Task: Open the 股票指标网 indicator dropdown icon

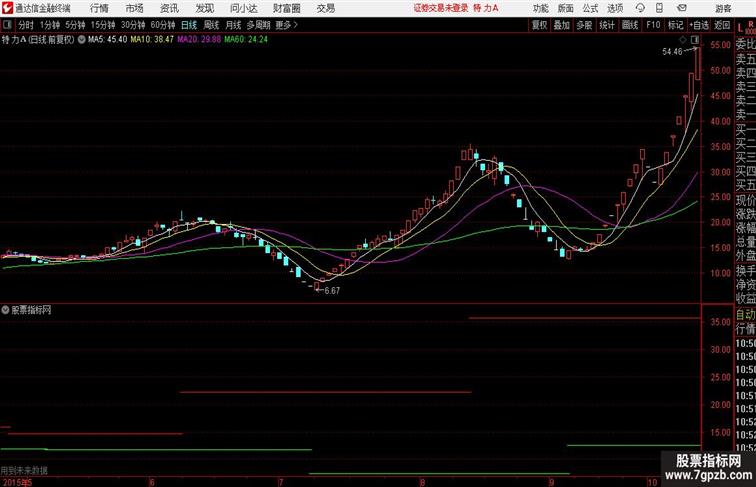Action: click(5, 310)
